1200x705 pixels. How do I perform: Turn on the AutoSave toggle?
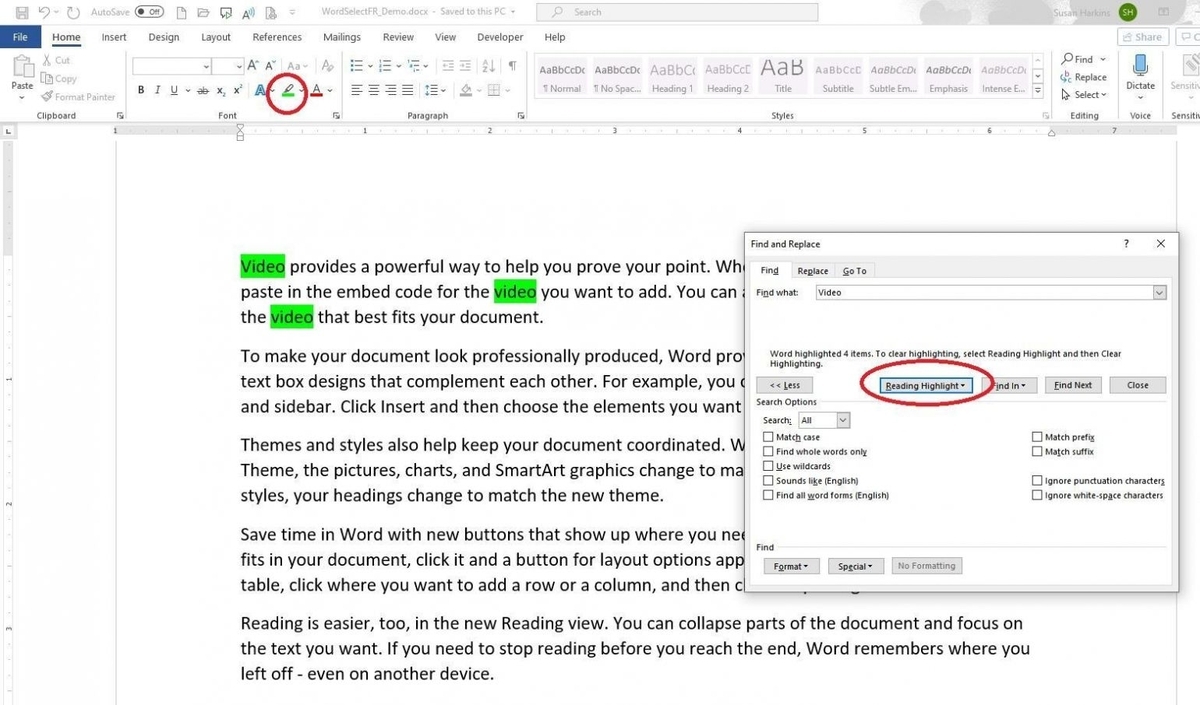tap(149, 12)
